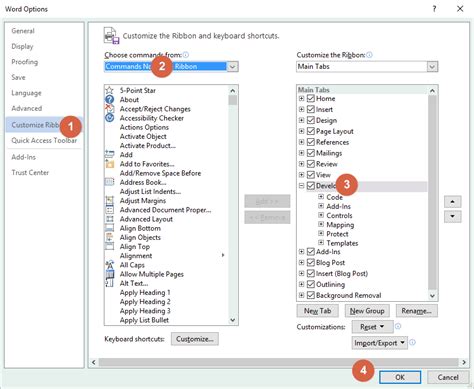This screenshot has height=389, width=474.
Task: Select the Advanced Layout icon
Action: pos(109,219)
